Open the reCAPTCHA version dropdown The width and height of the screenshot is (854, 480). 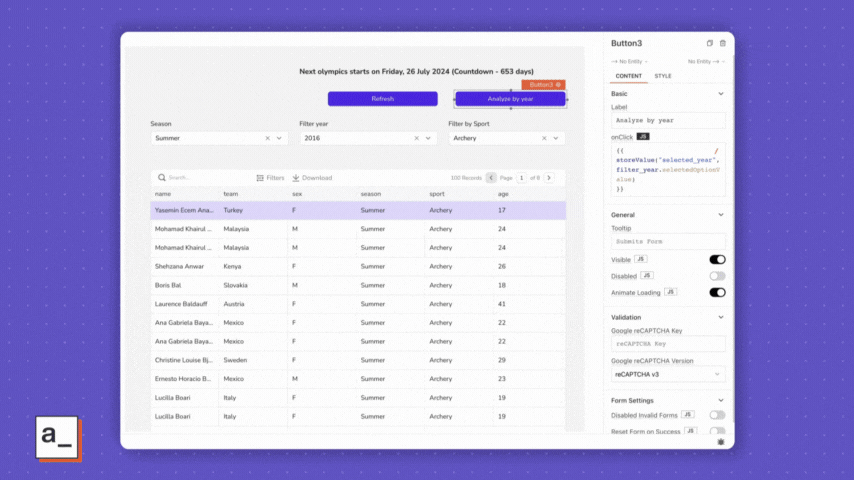(x=669, y=374)
